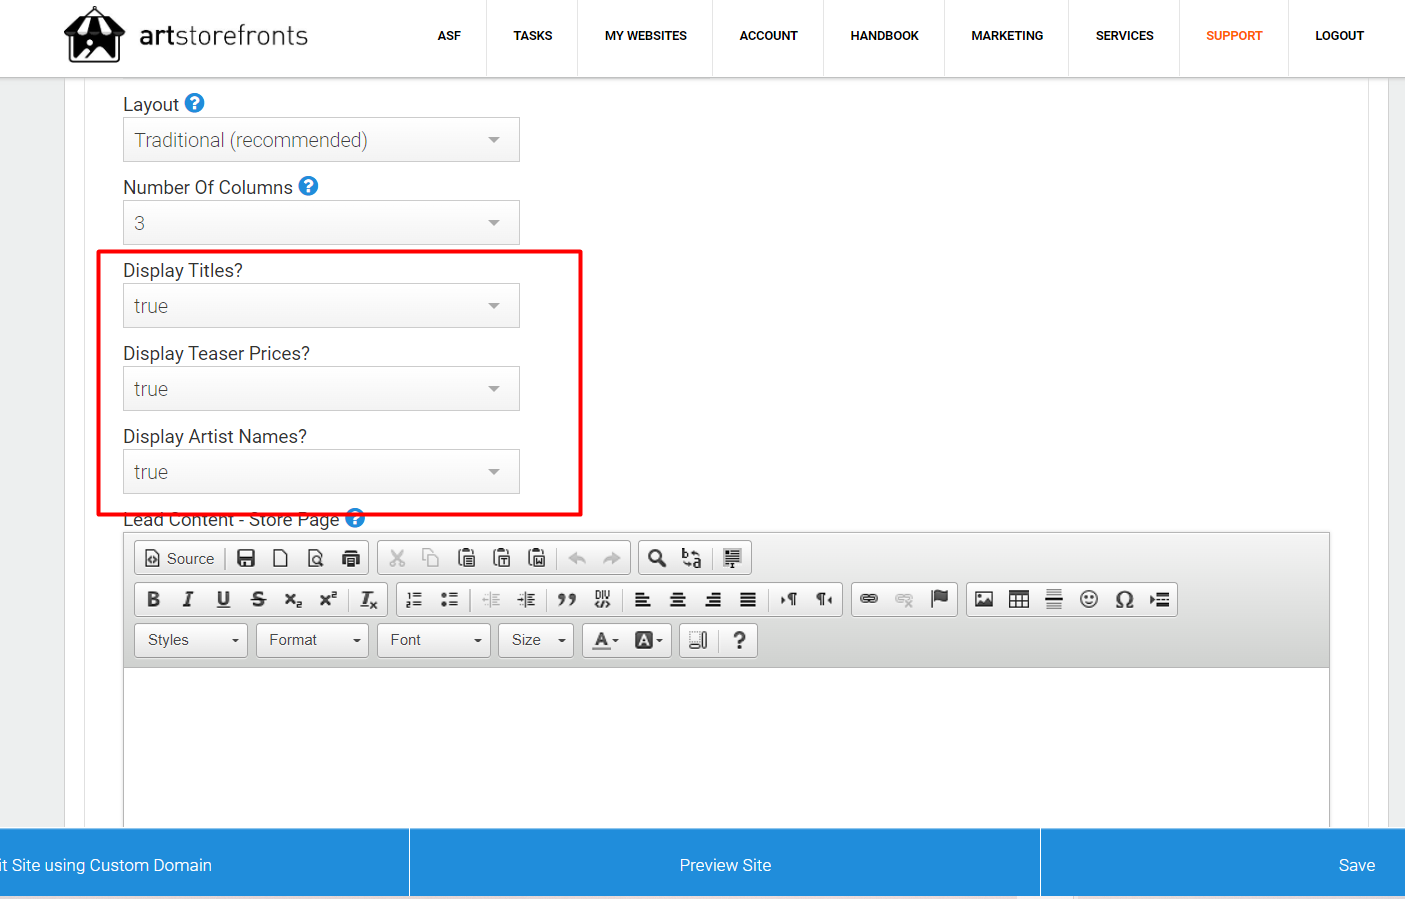Click the New Page editor icon
Image resolution: width=1405 pixels, height=899 pixels.
(281, 558)
